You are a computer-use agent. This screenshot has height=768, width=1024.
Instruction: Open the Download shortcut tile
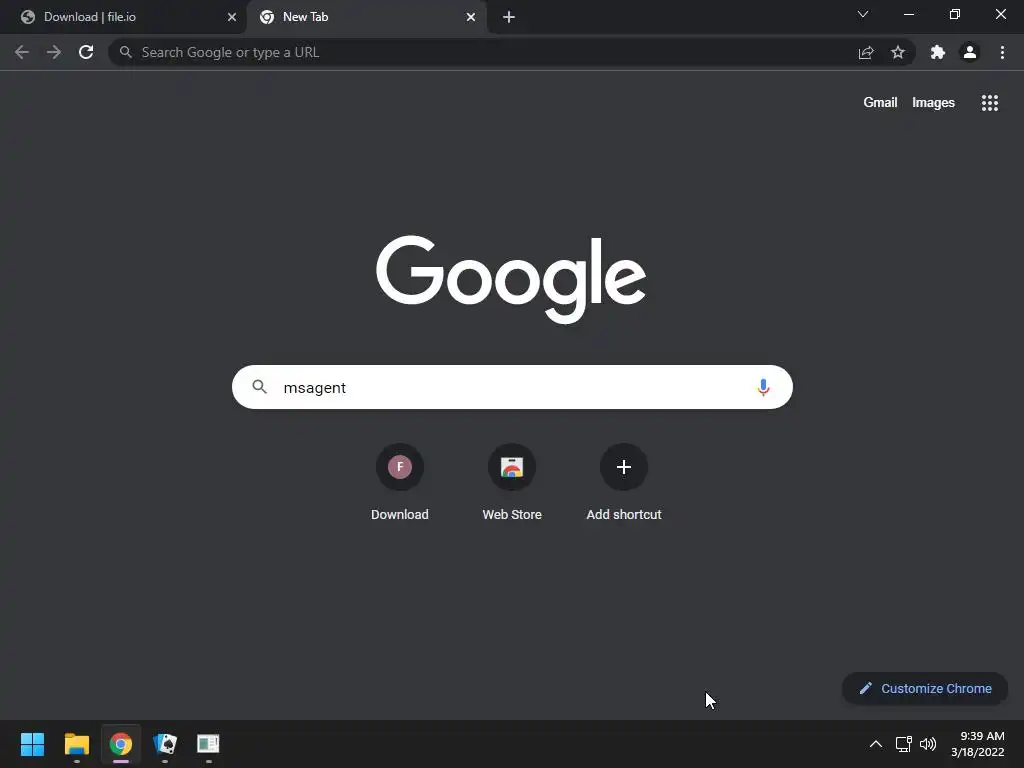tap(400, 483)
